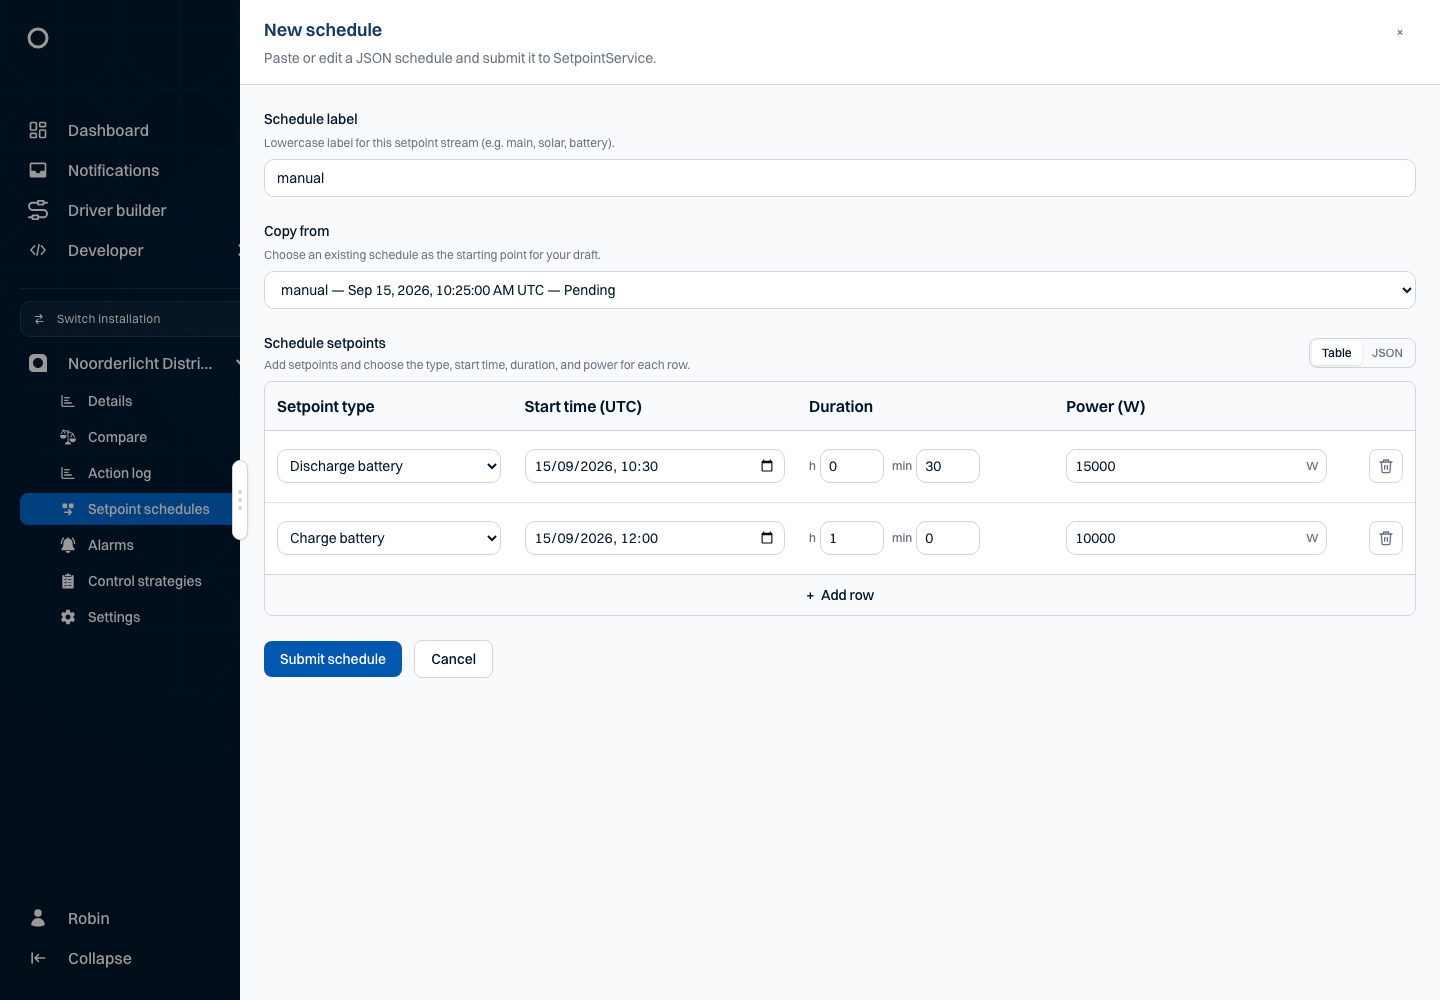Open the Charge battery setpoint type dropdown
This screenshot has height=1000, width=1440.
[x=389, y=538]
